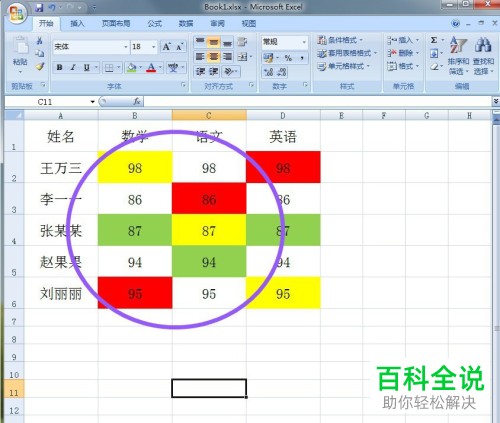Click the Decrease Font Size icon
The width and height of the screenshot is (500, 423).
click(x=179, y=47)
